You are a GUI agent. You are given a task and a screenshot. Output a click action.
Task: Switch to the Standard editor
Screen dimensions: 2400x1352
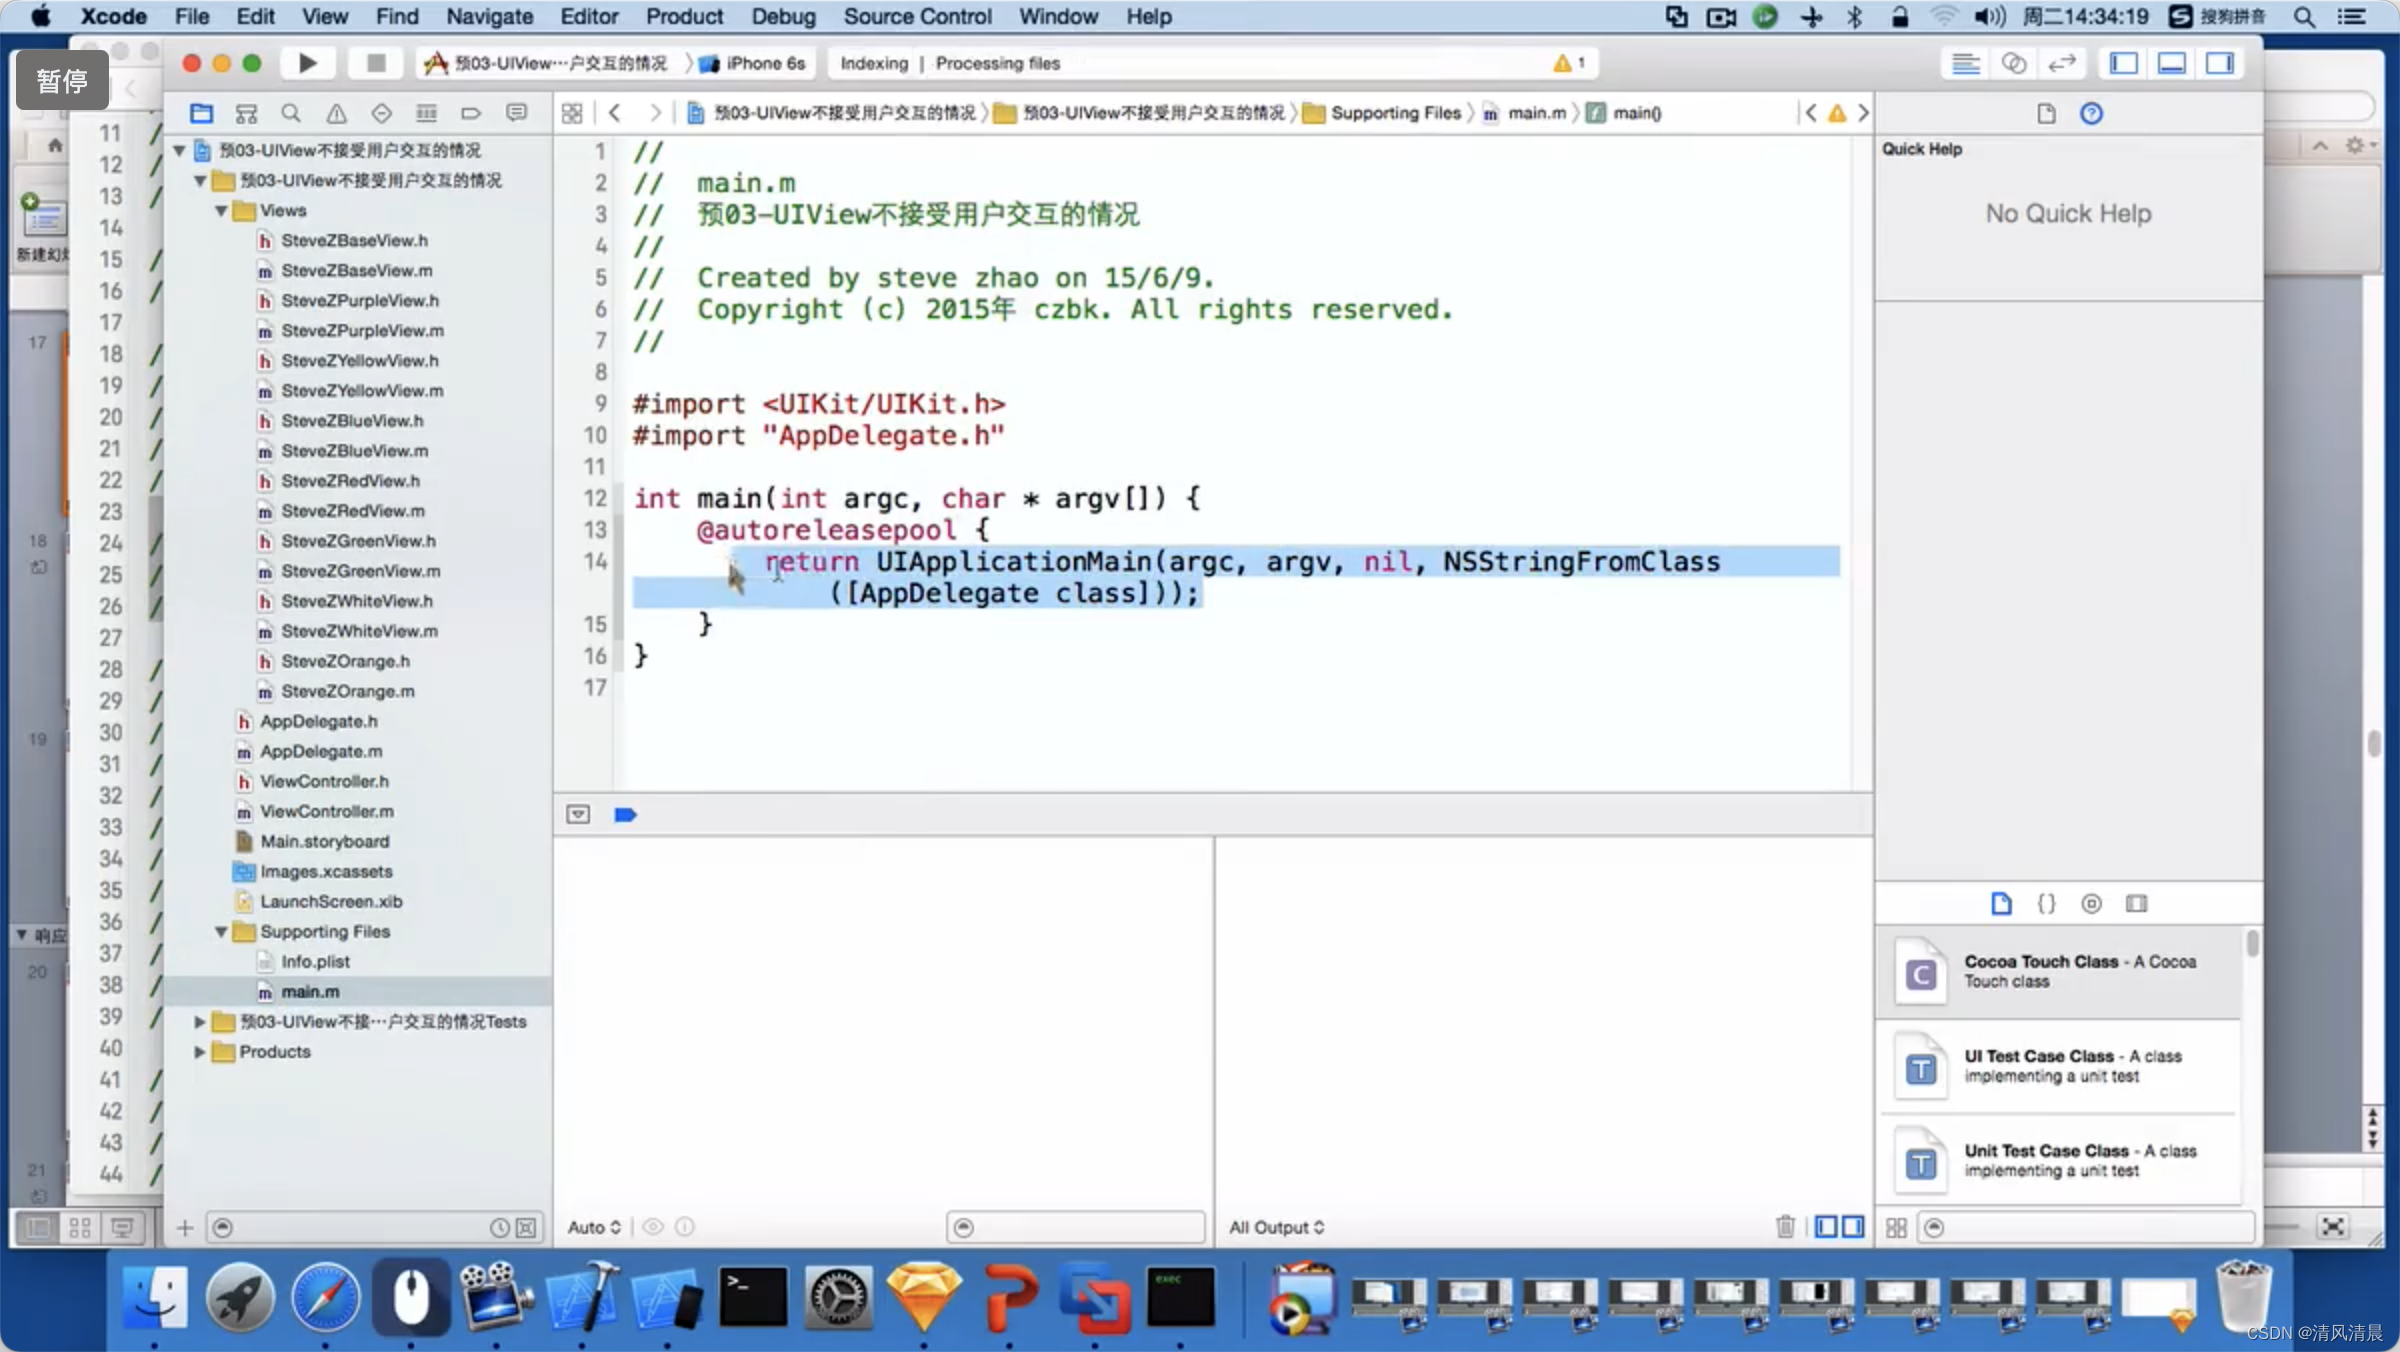1965,63
